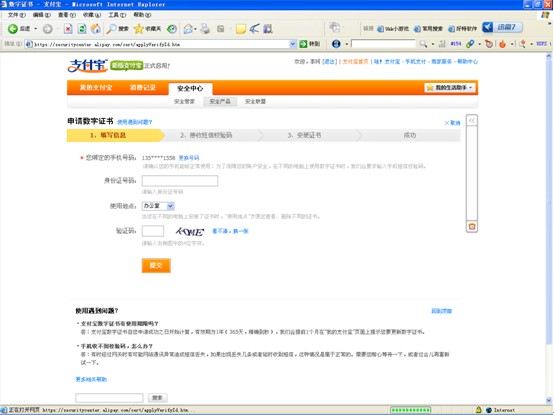
Task: Open the Edit menu
Action: [42, 15]
